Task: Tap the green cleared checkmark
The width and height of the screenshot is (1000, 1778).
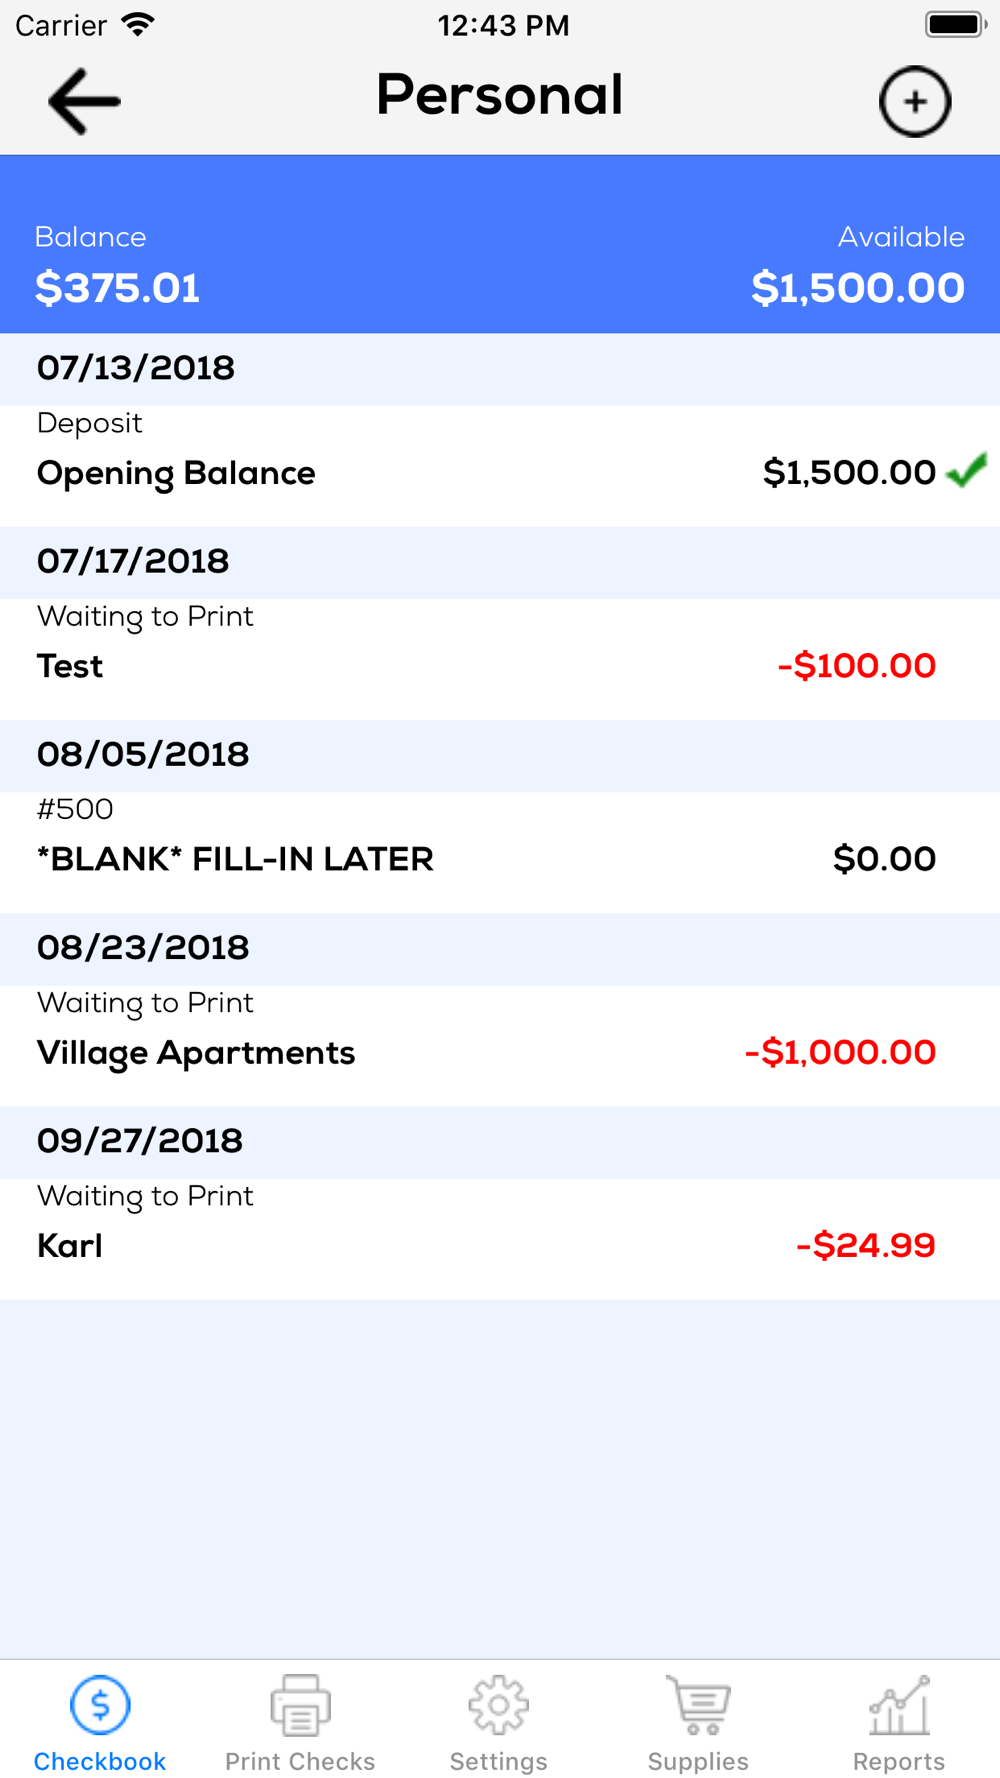Action: coord(966,470)
